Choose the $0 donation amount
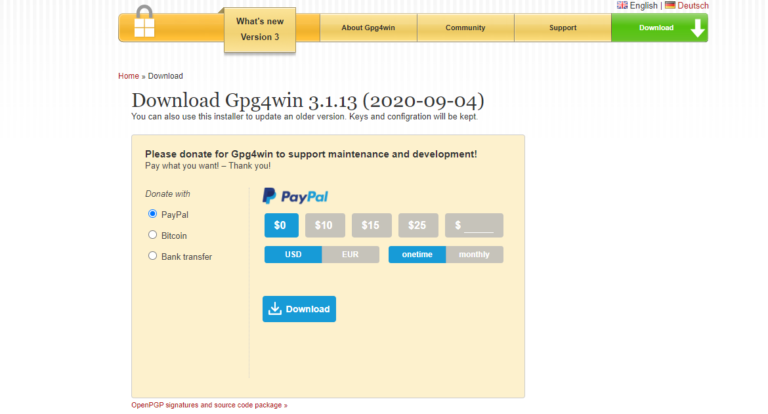 [281, 225]
